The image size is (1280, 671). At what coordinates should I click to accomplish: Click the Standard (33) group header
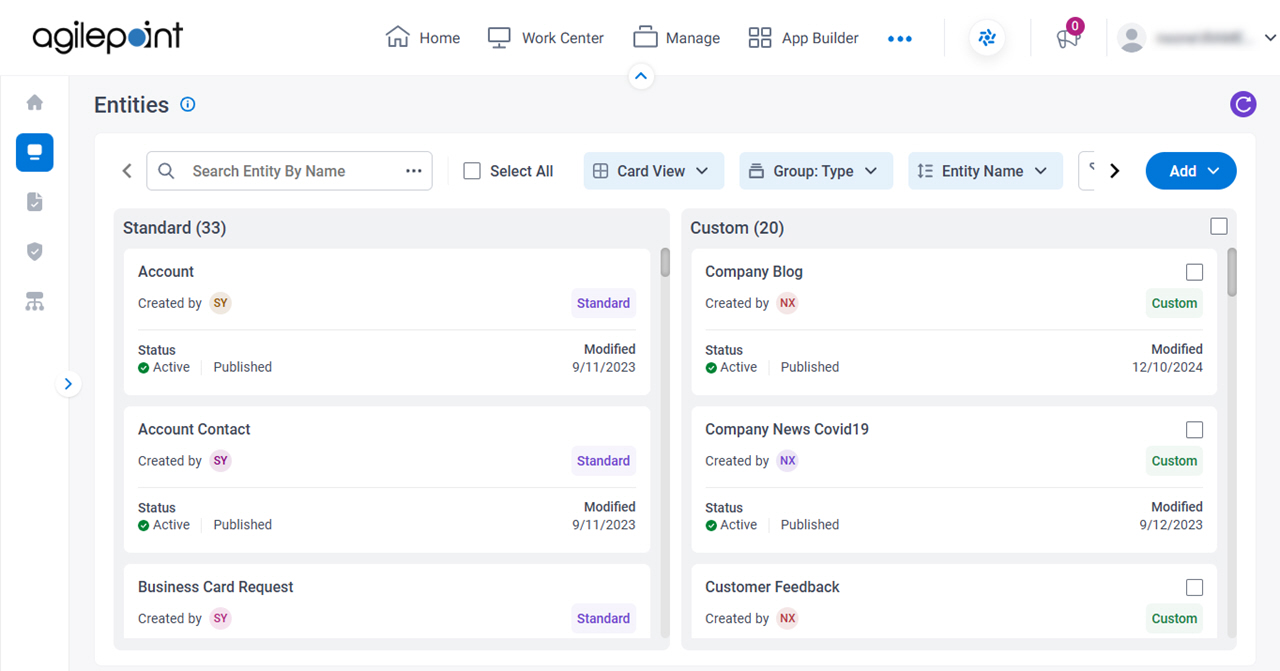click(x=174, y=228)
